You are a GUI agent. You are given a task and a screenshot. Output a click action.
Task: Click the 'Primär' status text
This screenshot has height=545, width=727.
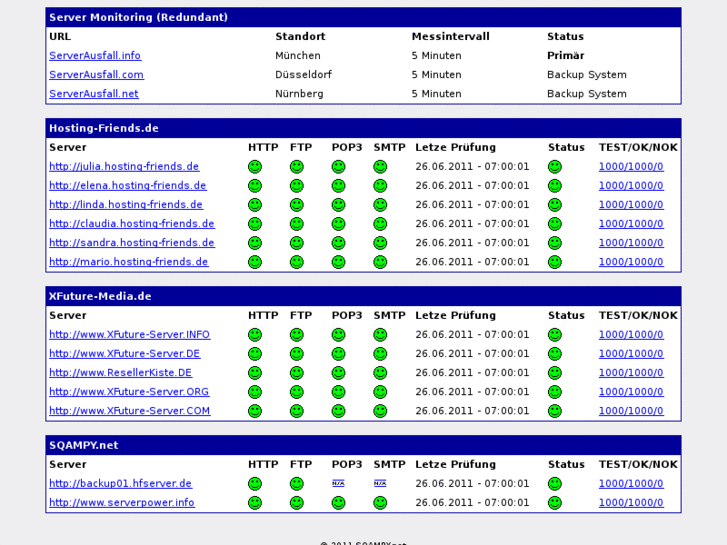click(x=566, y=56)
